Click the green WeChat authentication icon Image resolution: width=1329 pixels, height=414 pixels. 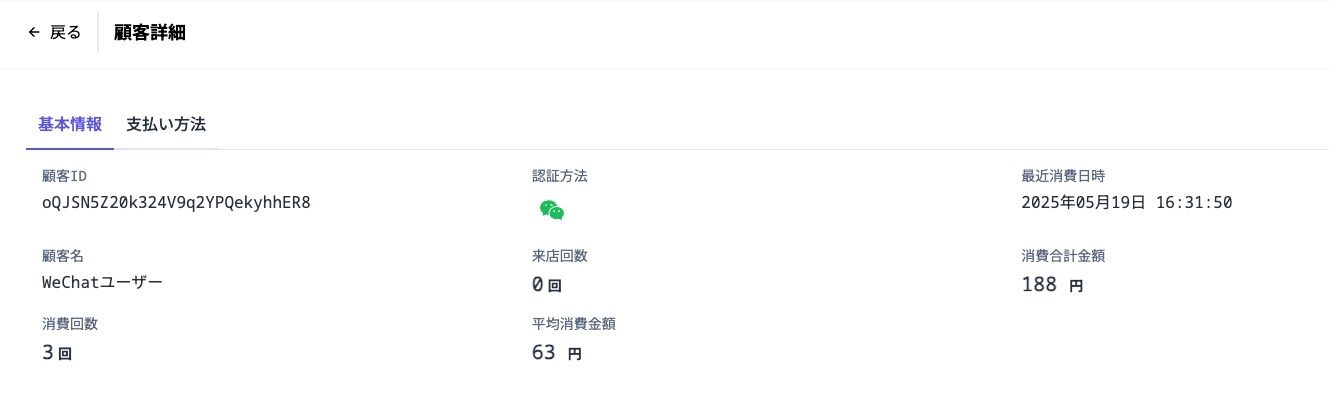tap(552, 210)
